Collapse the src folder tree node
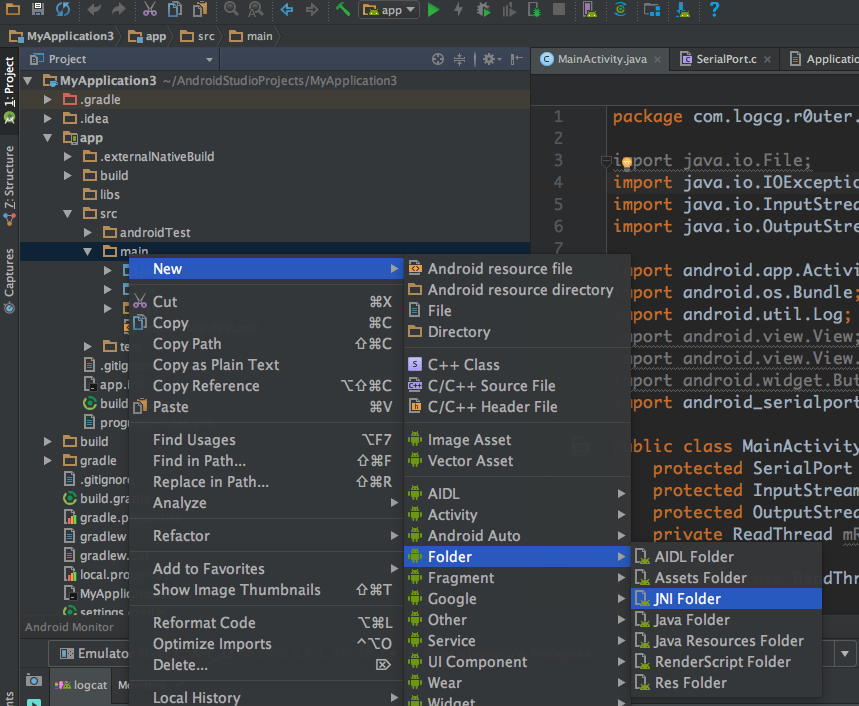 [x=68, y=214]
